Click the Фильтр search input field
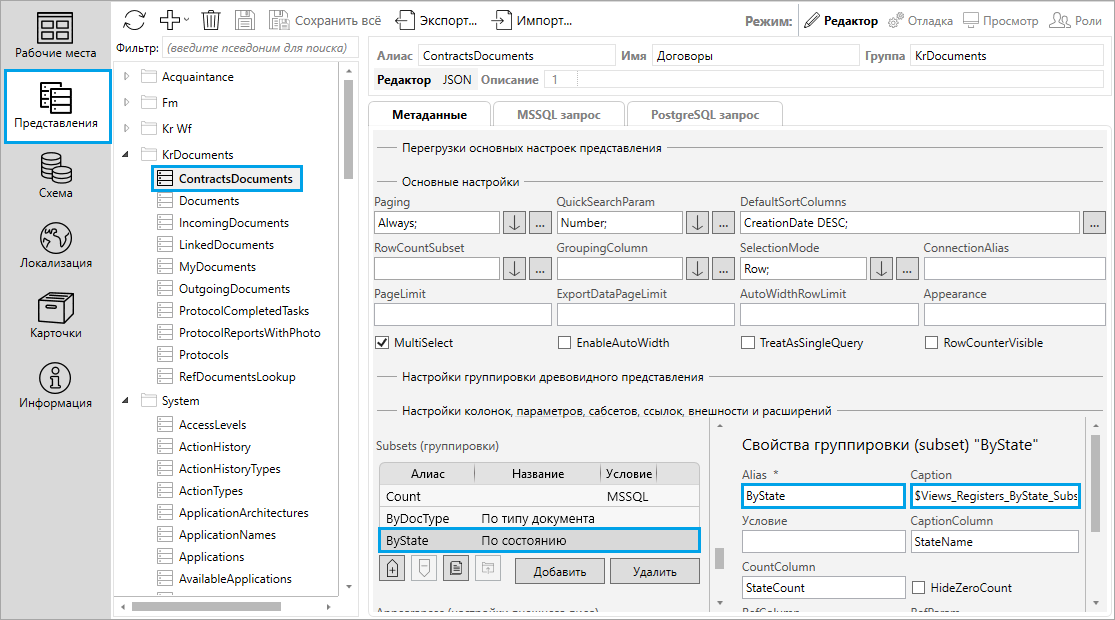The height and width of the screenshot is (620, 1115). (x=258, y=47)
